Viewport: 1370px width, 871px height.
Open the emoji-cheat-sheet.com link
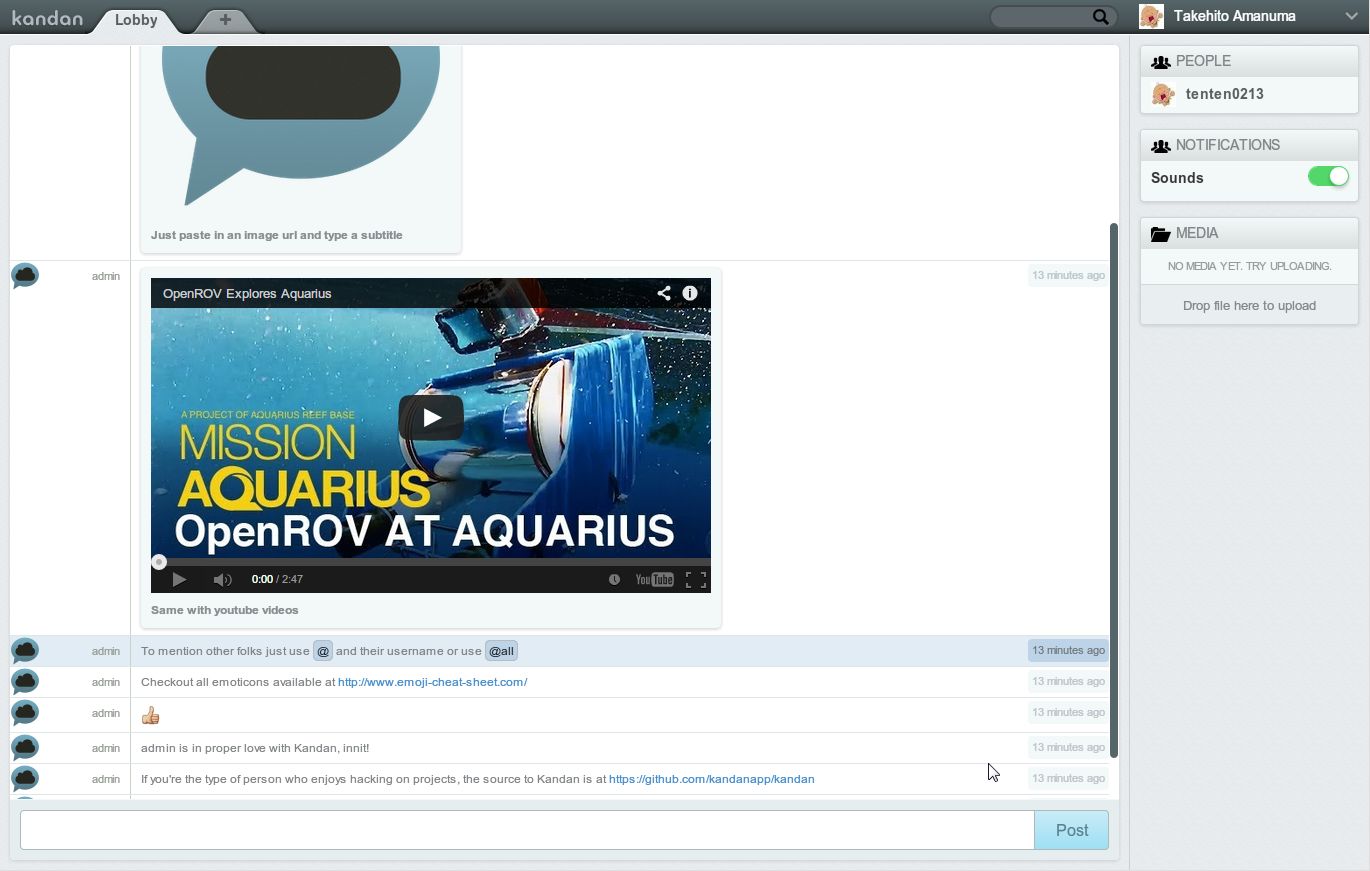[432, 682]
